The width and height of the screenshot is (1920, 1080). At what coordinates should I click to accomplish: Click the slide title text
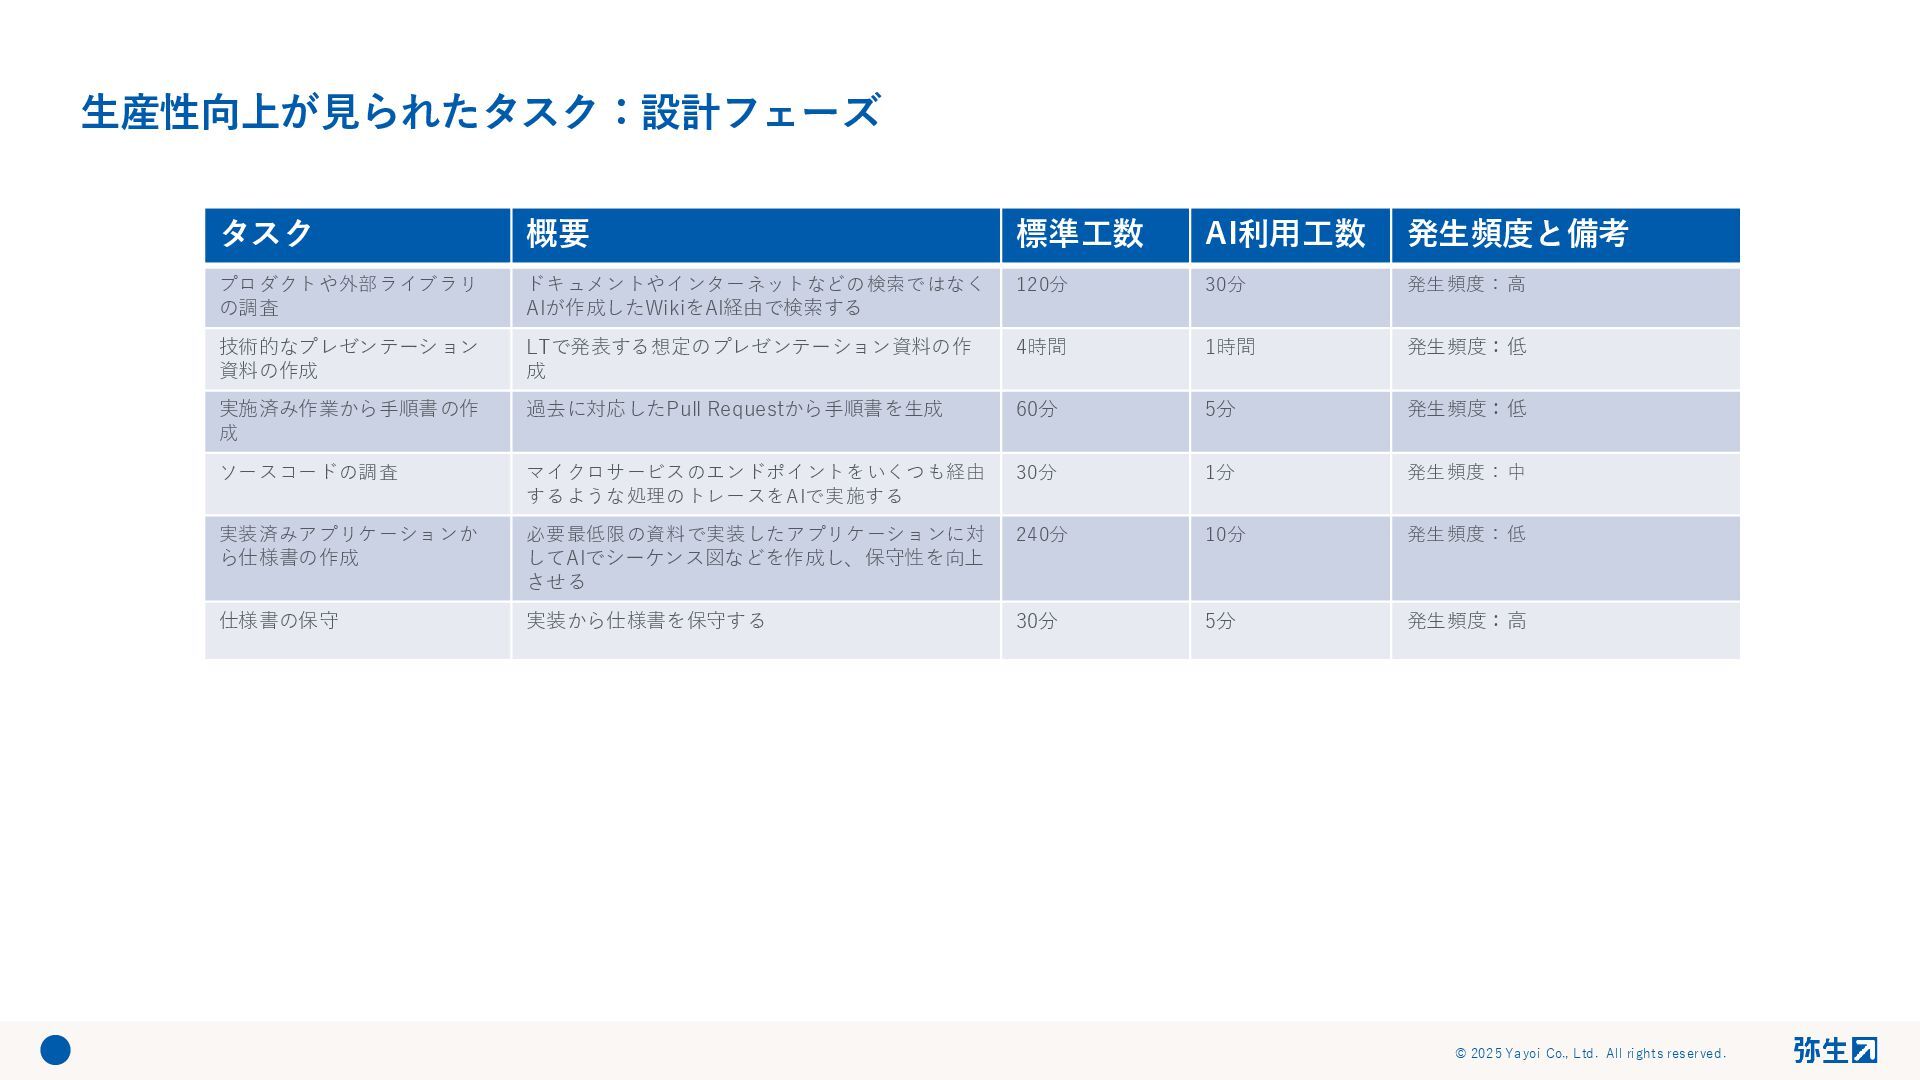(x=480, y=112)
